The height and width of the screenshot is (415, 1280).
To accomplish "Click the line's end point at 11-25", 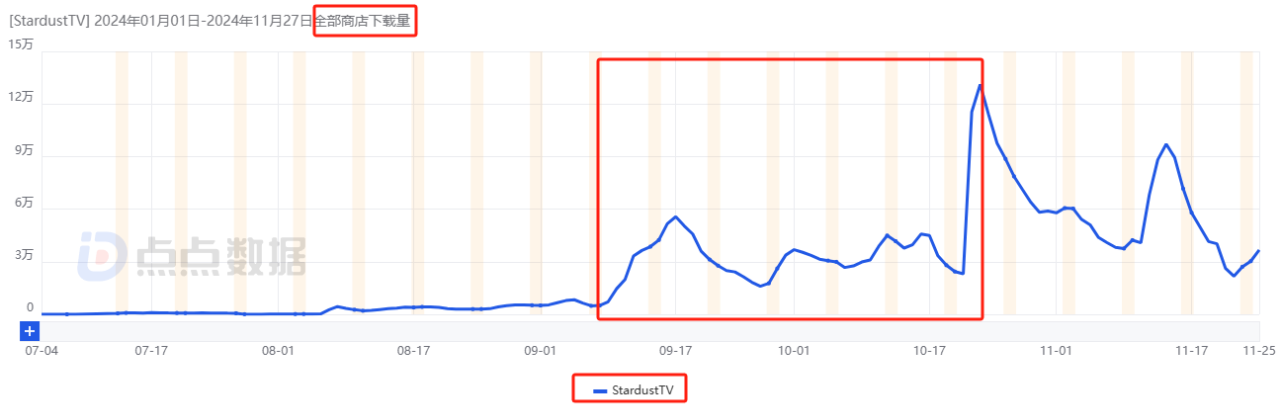I will pos(1258,251).
